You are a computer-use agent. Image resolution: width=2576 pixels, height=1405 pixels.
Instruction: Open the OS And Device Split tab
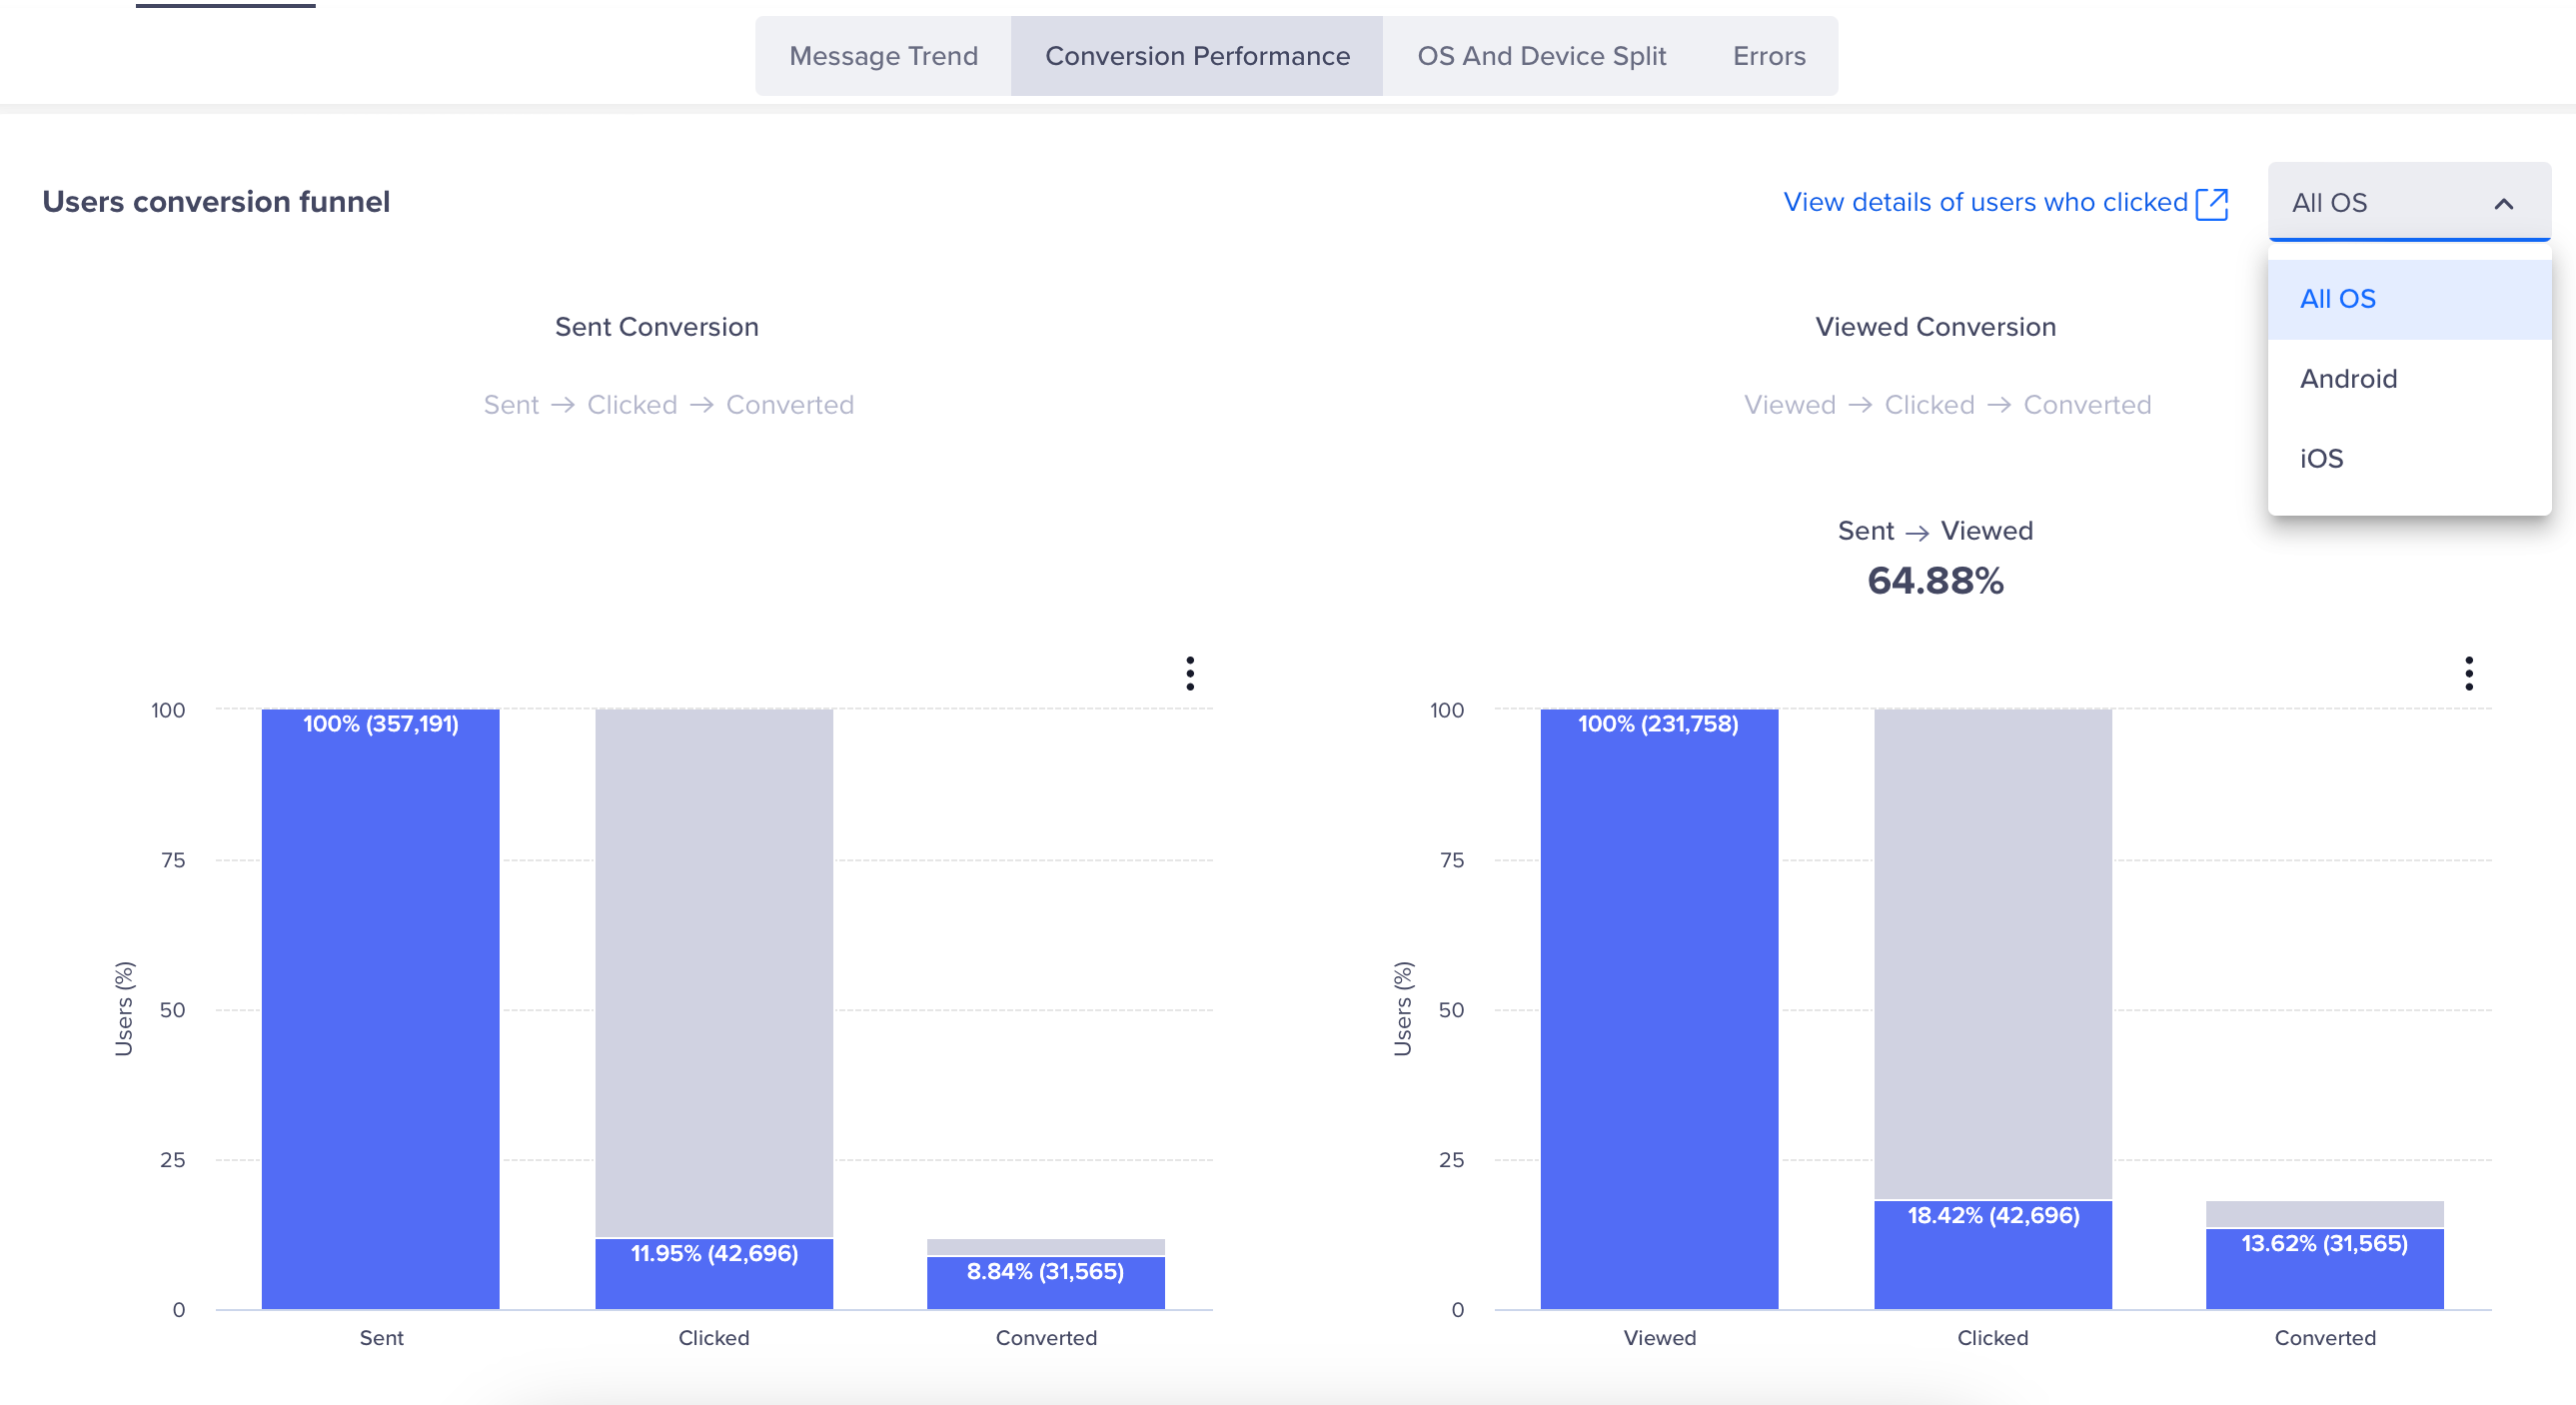click(x=1542, y=55)
